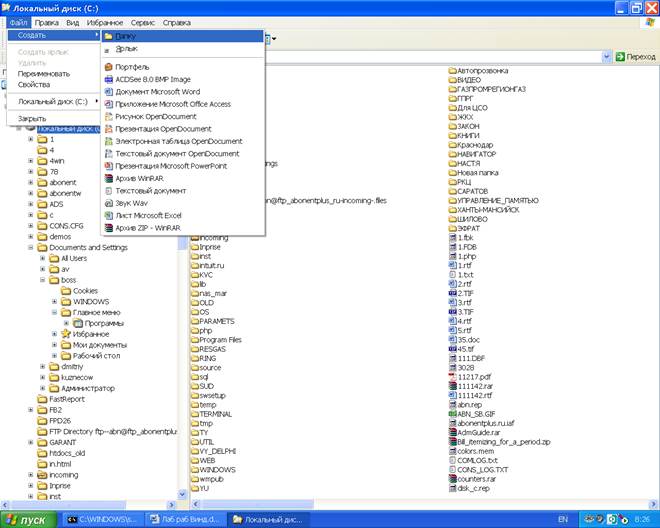The width and height of the screenshot is (660, 528).
Task: Click Презентация Microsoft PowerPoint icon
Action: click(x=109, y=166)
